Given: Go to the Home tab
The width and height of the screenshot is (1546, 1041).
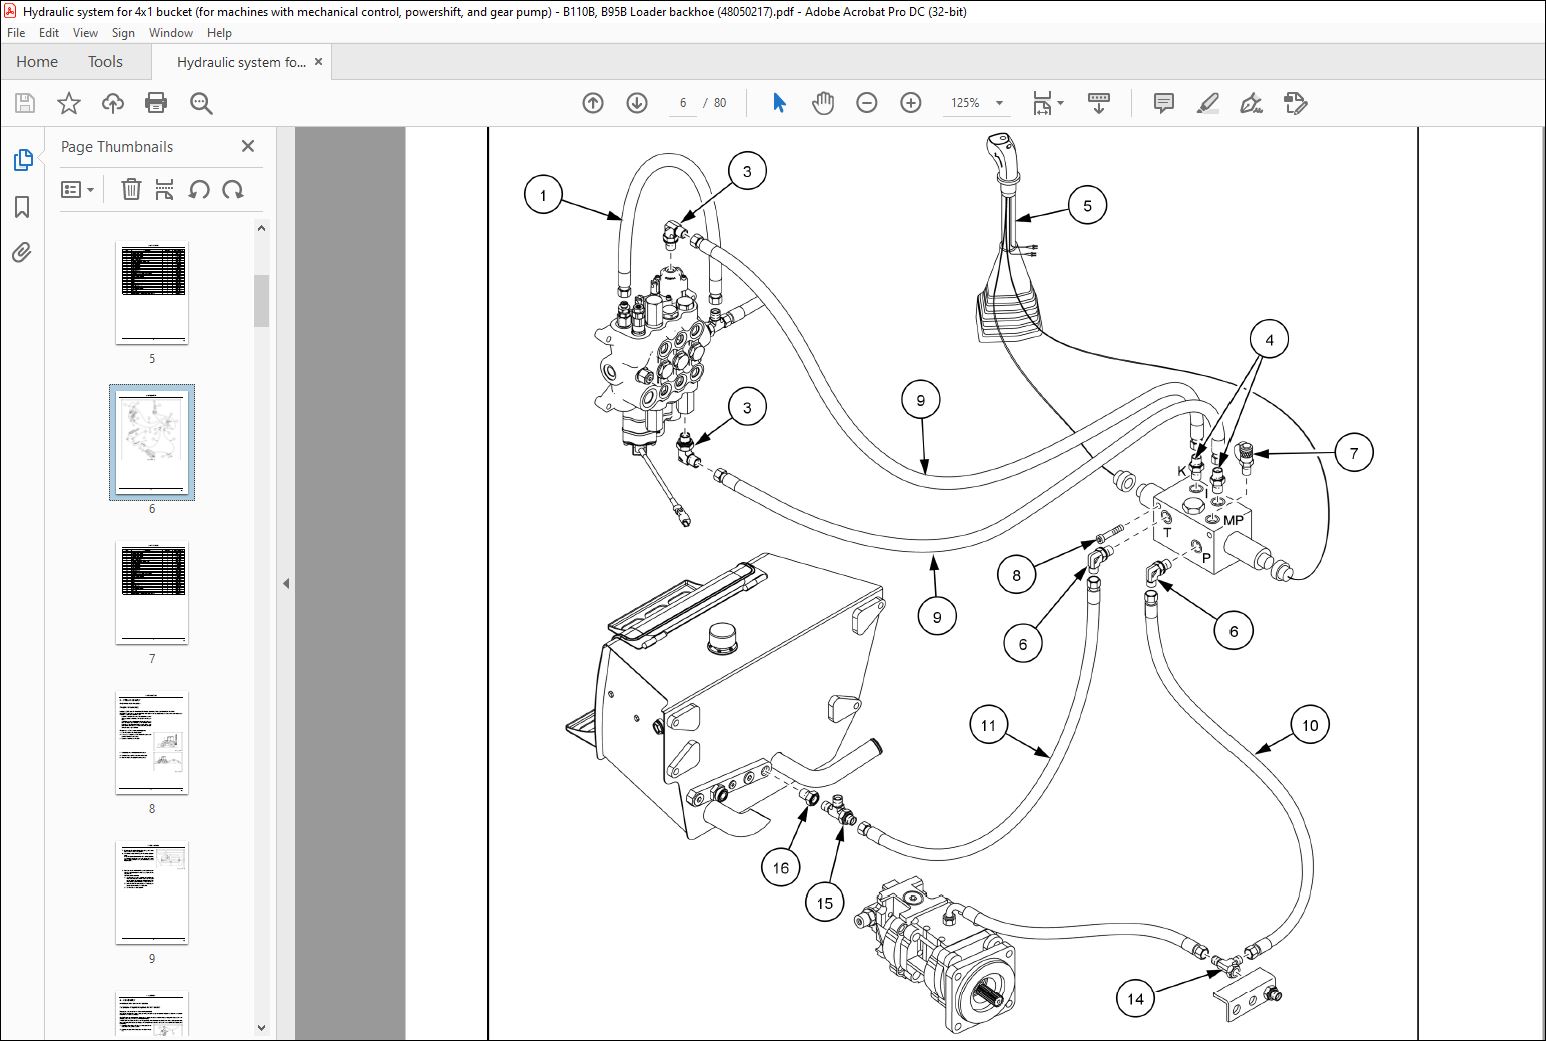Looking at the screenshot, I should pos(37,62).
